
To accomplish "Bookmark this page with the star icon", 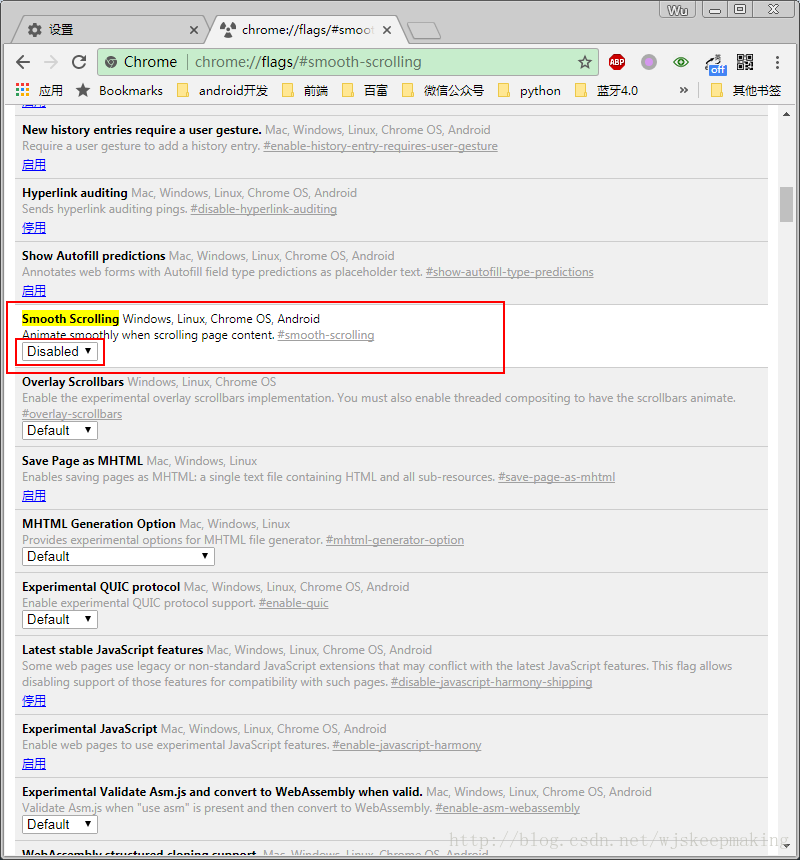I will [x=585, y=62].
